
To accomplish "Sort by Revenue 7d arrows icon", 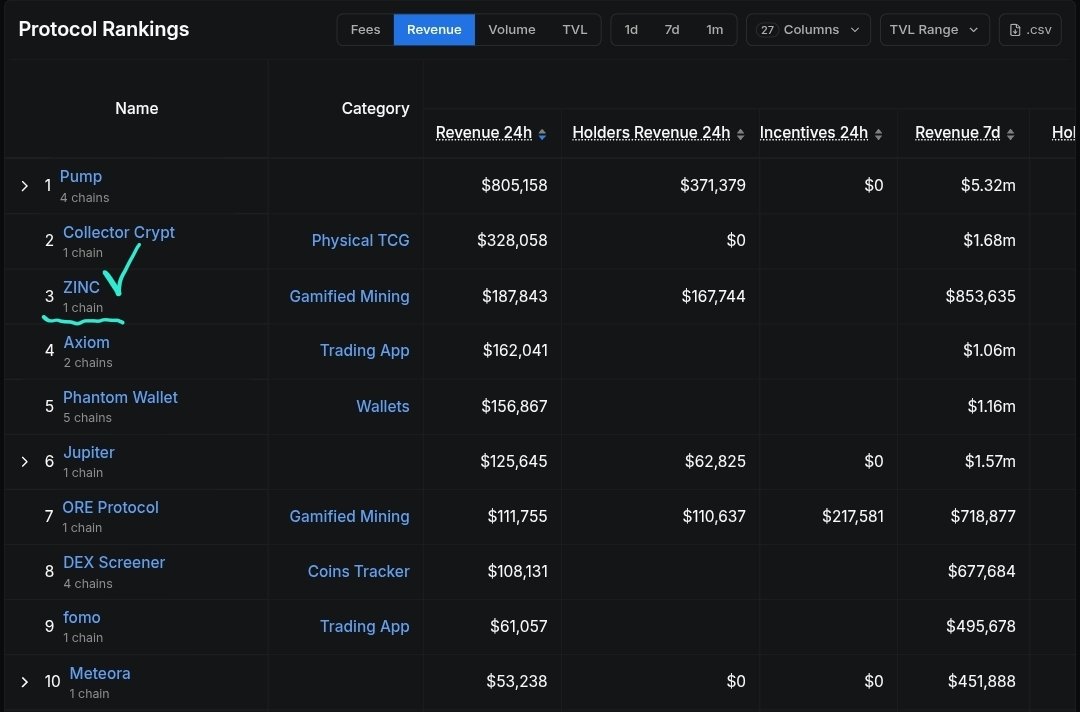I will point(1010,134).
